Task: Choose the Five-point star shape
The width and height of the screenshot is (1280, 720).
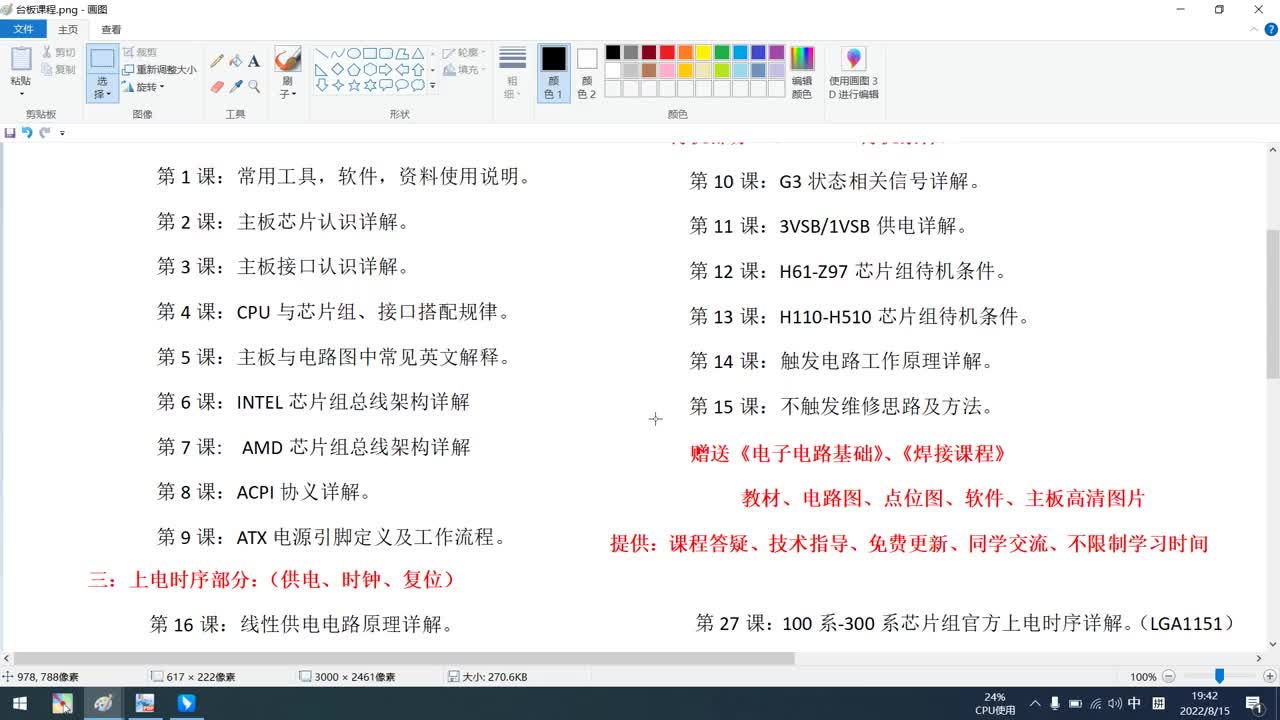Action: [x=353, y=85]
